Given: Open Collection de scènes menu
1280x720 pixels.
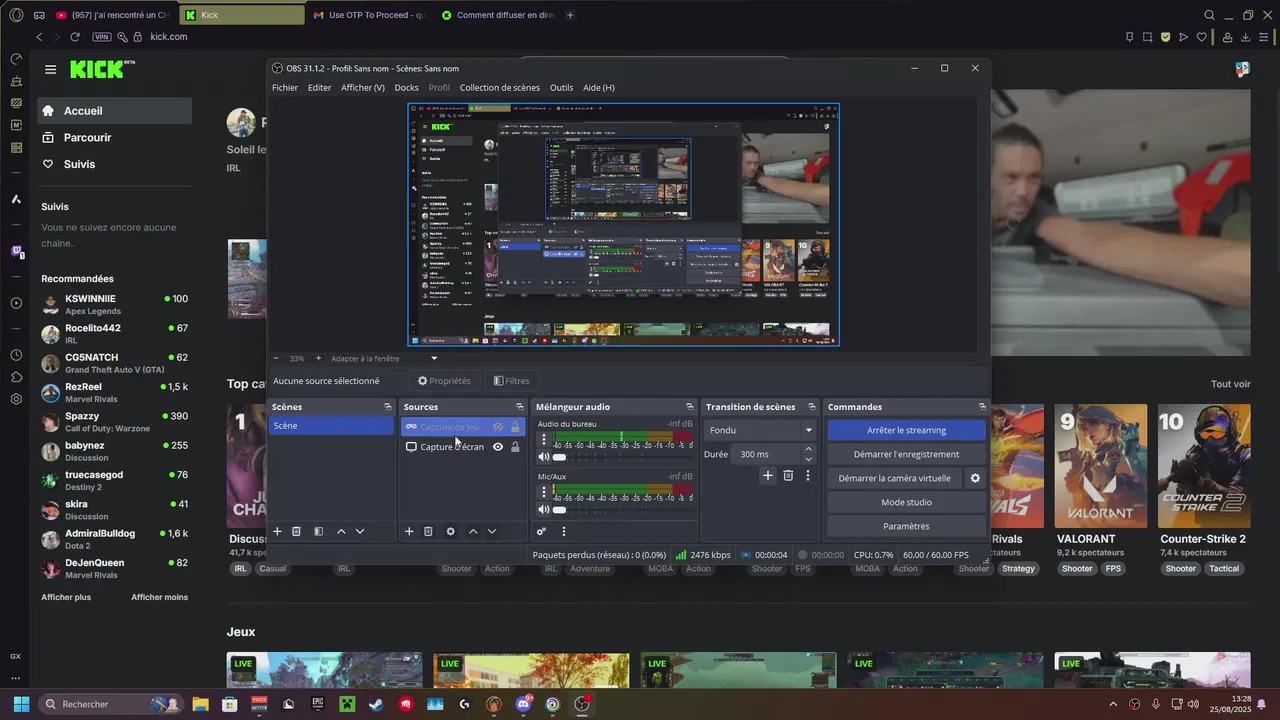Looking at the screenshot, I should point(500,88).
